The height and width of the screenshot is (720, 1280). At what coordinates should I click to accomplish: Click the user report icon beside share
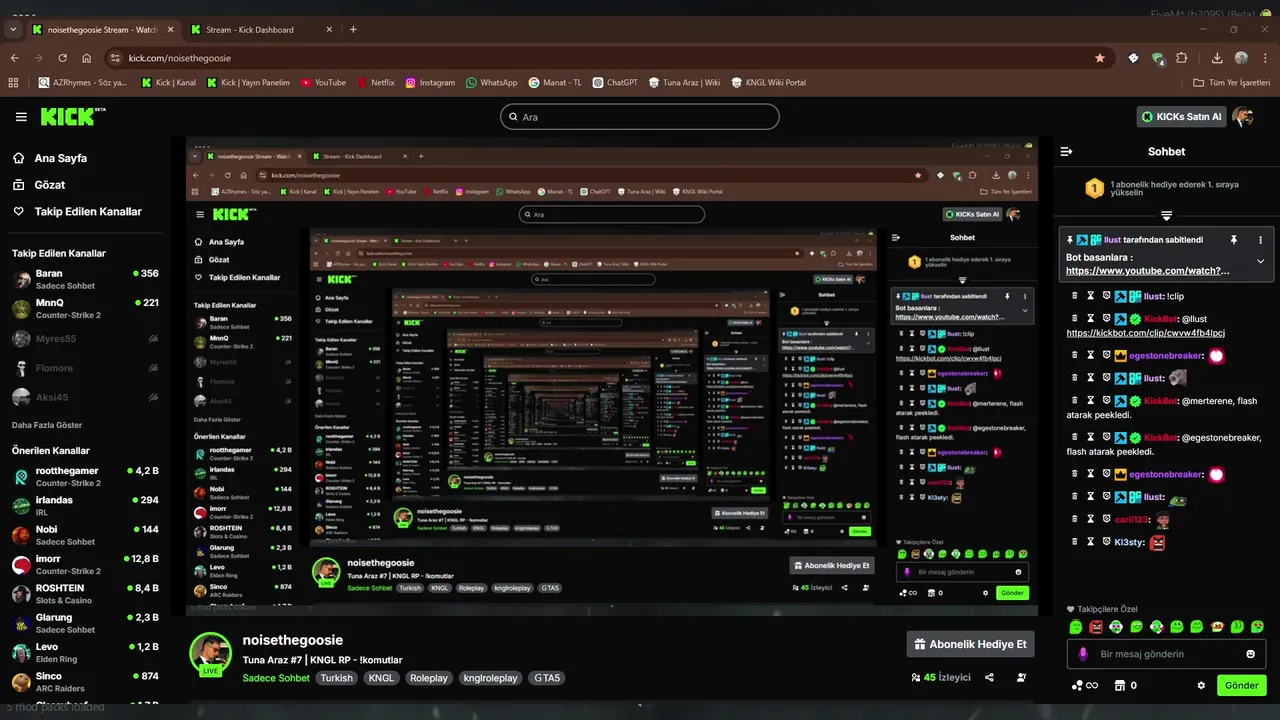coord(1021,677)
